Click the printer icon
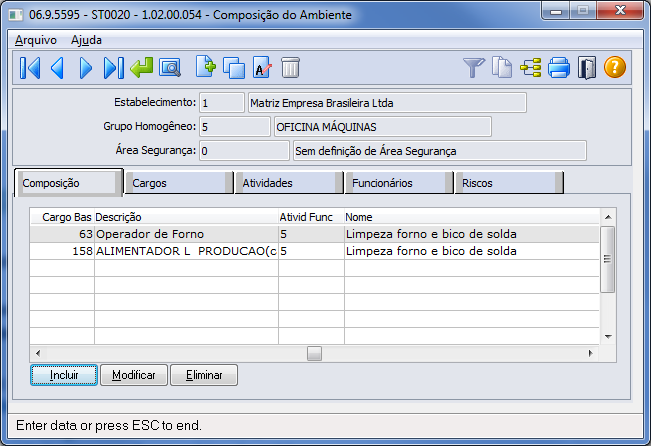The height and width of the screenshot is (446, 651). click(x=559, y=68)
